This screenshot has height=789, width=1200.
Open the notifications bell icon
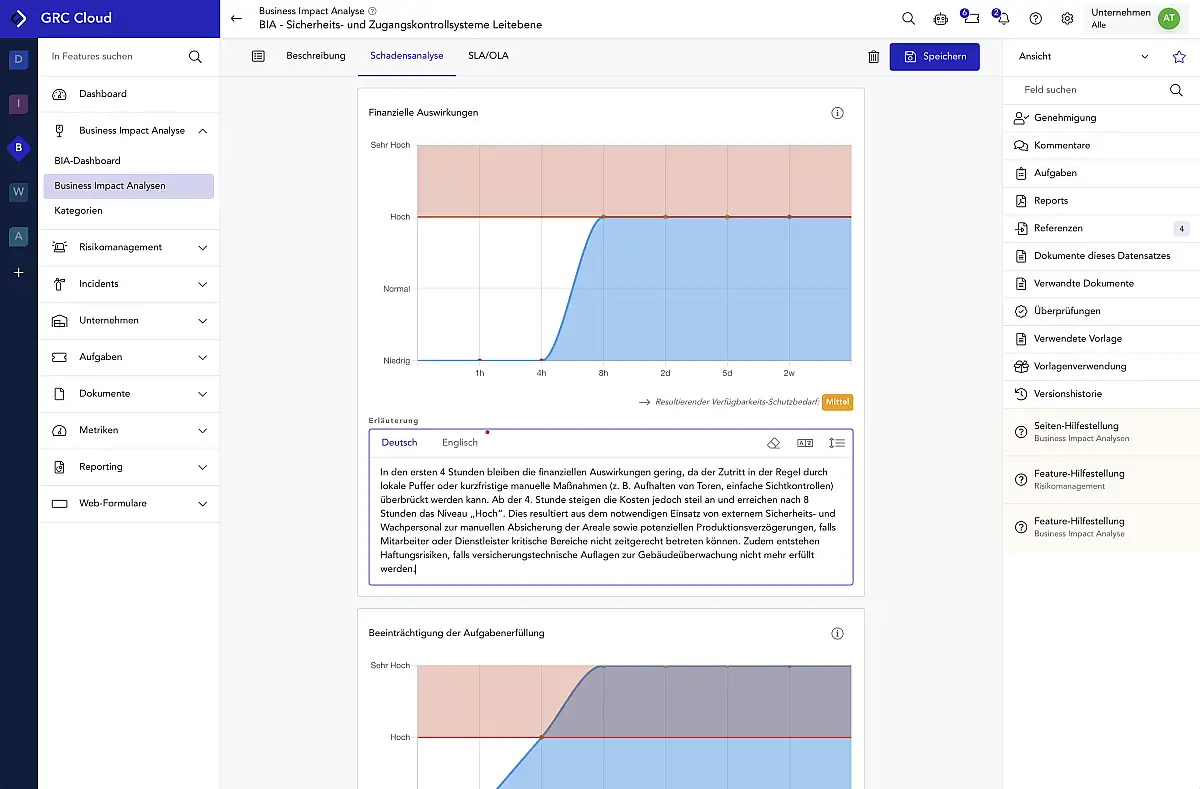(1002, 18)
